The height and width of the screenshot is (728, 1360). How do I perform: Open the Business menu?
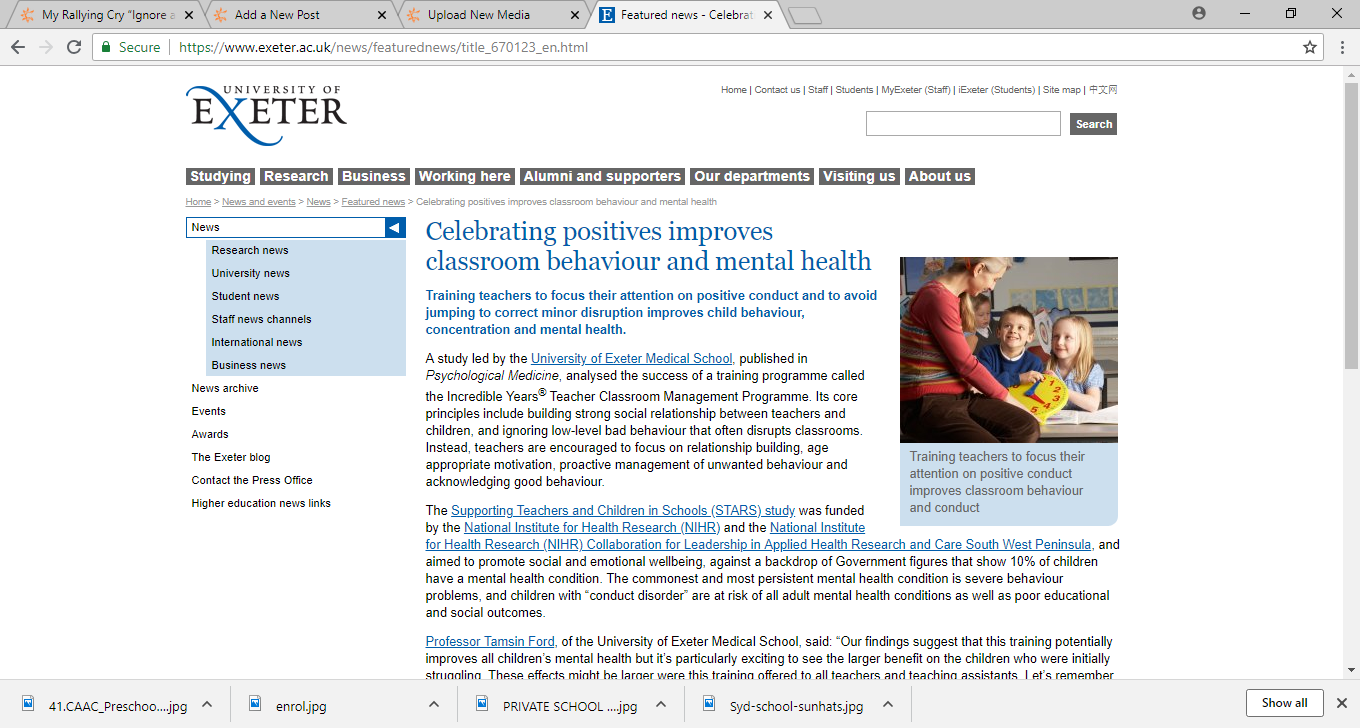coord(374,176)
